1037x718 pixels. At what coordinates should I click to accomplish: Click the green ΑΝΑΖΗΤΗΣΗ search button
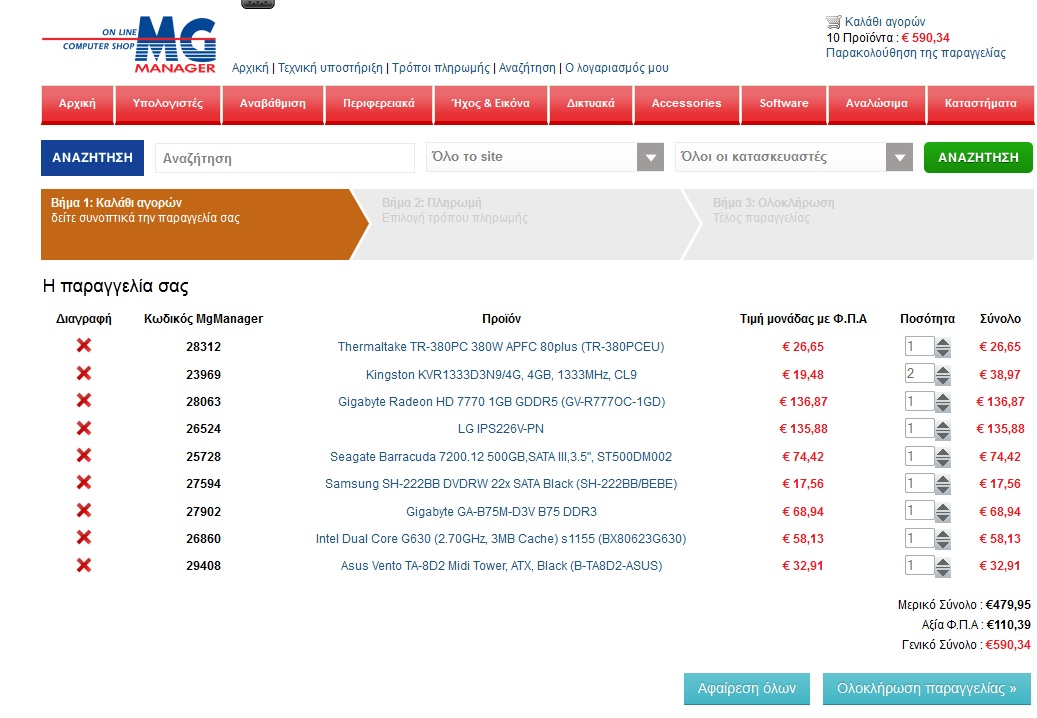click(978, 157)
